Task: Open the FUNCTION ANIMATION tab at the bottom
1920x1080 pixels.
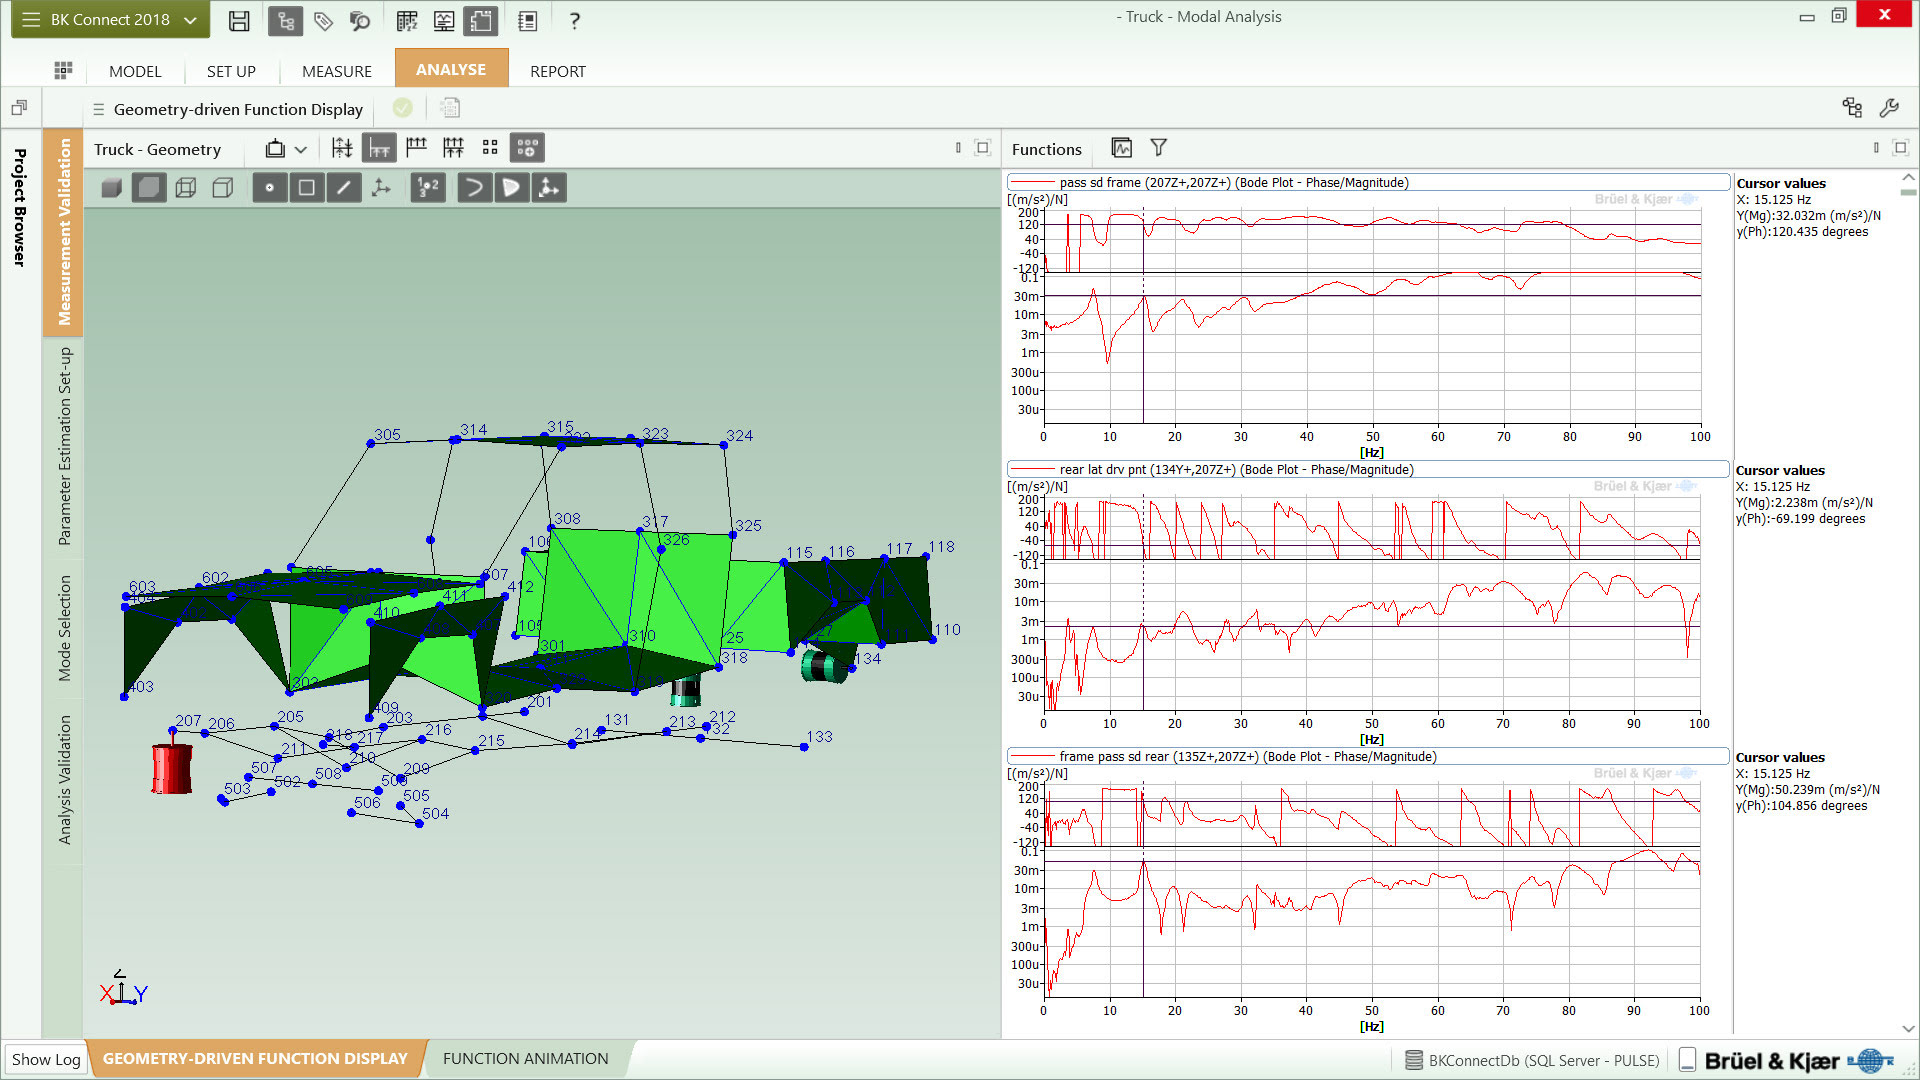Action: point(526,1058)
